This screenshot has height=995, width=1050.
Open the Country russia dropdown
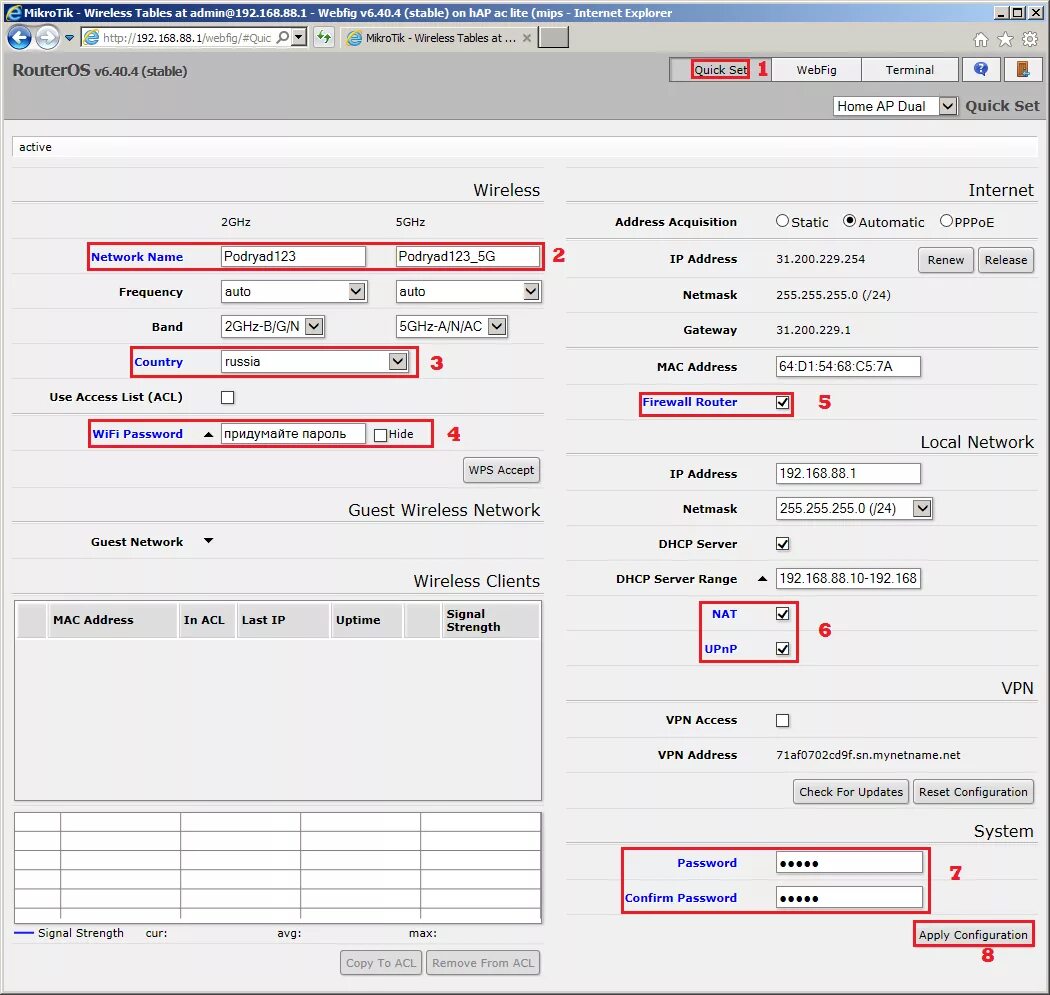point(314,362)
